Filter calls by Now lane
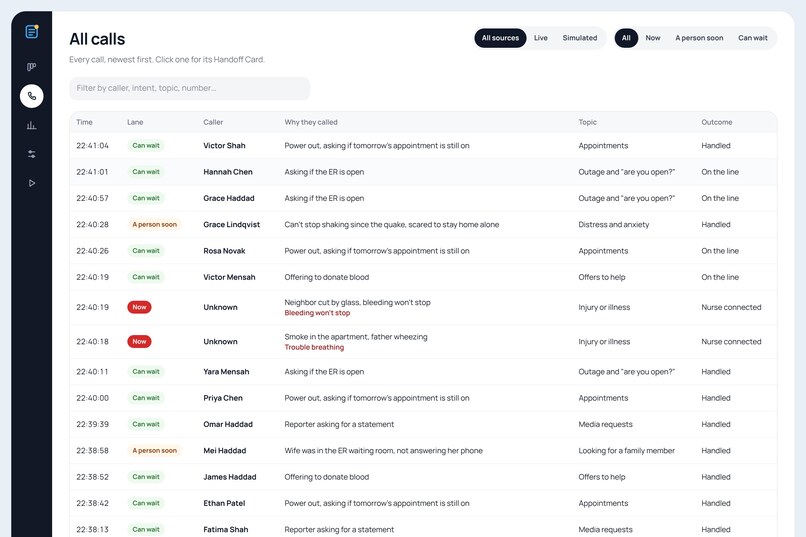 tap(653, 38)
